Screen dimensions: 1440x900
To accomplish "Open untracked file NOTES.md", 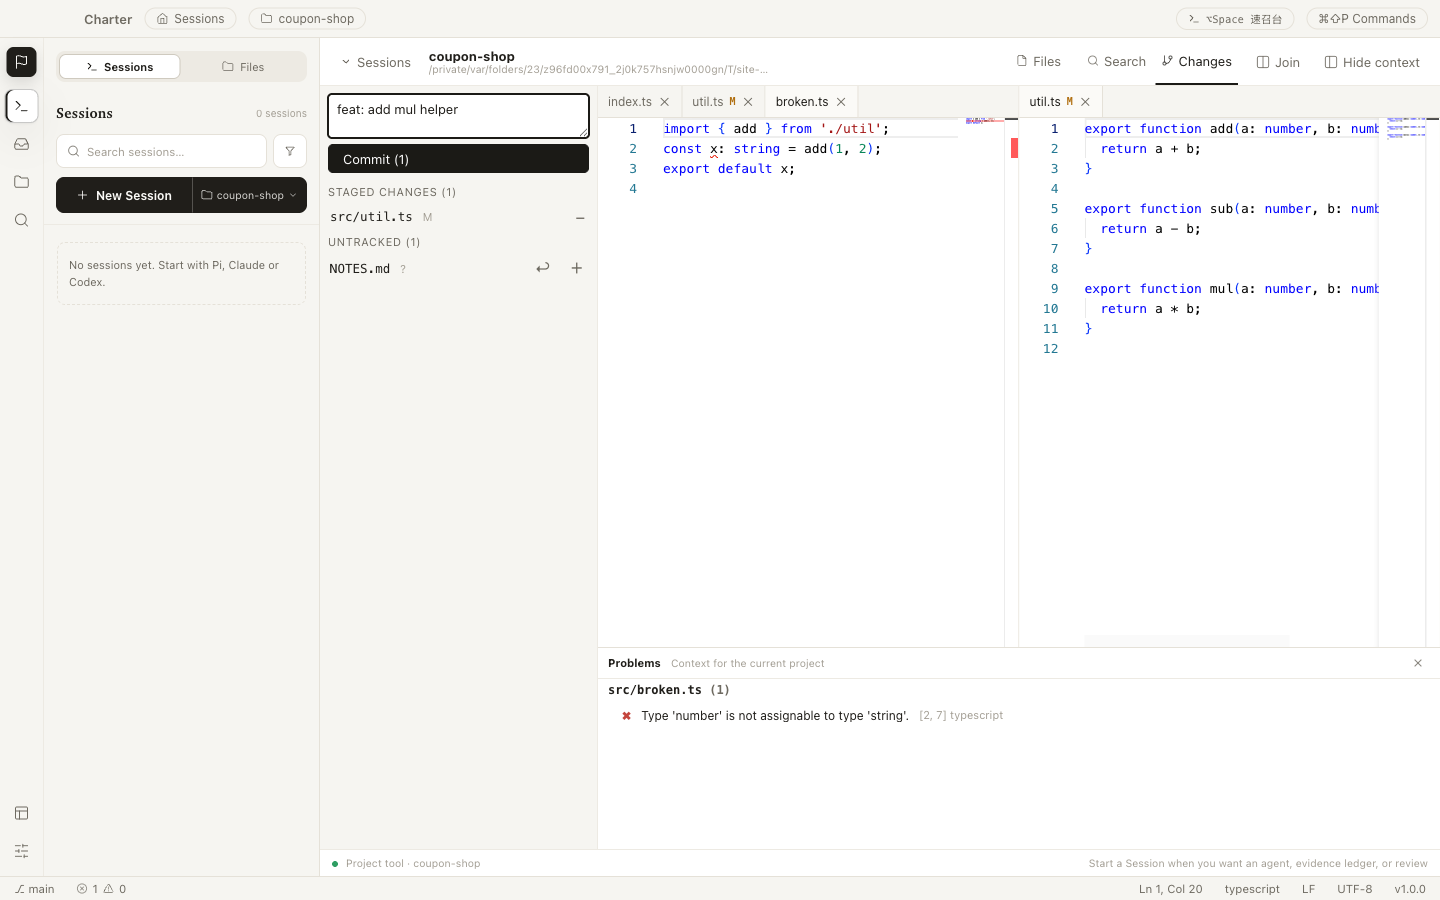I will 359,268.
